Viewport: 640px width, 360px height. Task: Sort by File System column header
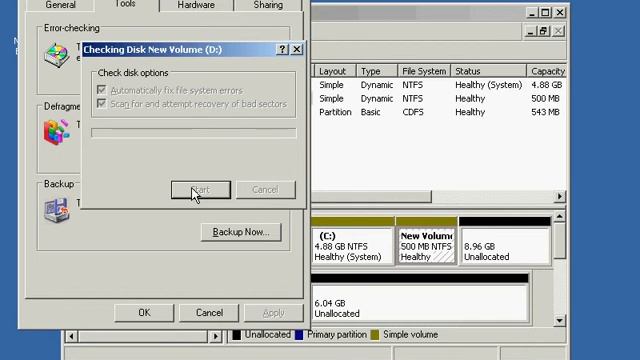coord(424,71)
